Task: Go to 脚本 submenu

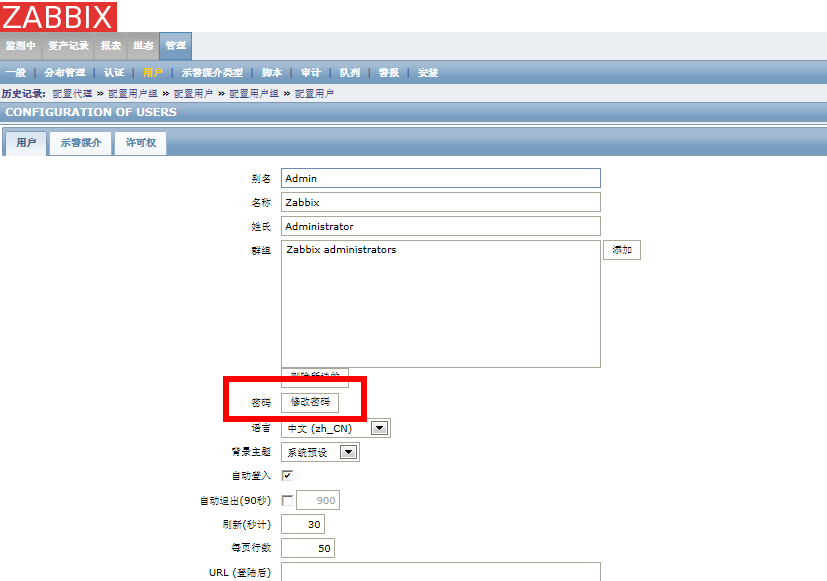Action: [272, 73]
